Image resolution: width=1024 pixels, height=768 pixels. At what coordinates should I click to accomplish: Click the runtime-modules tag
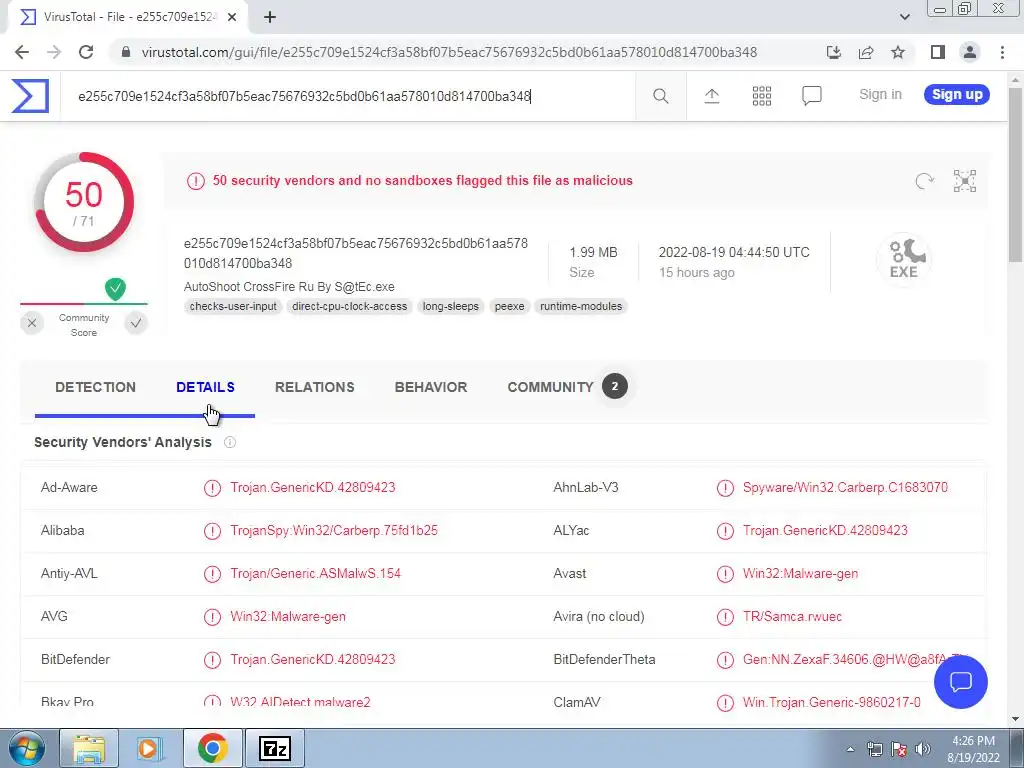tap(581, 306)
